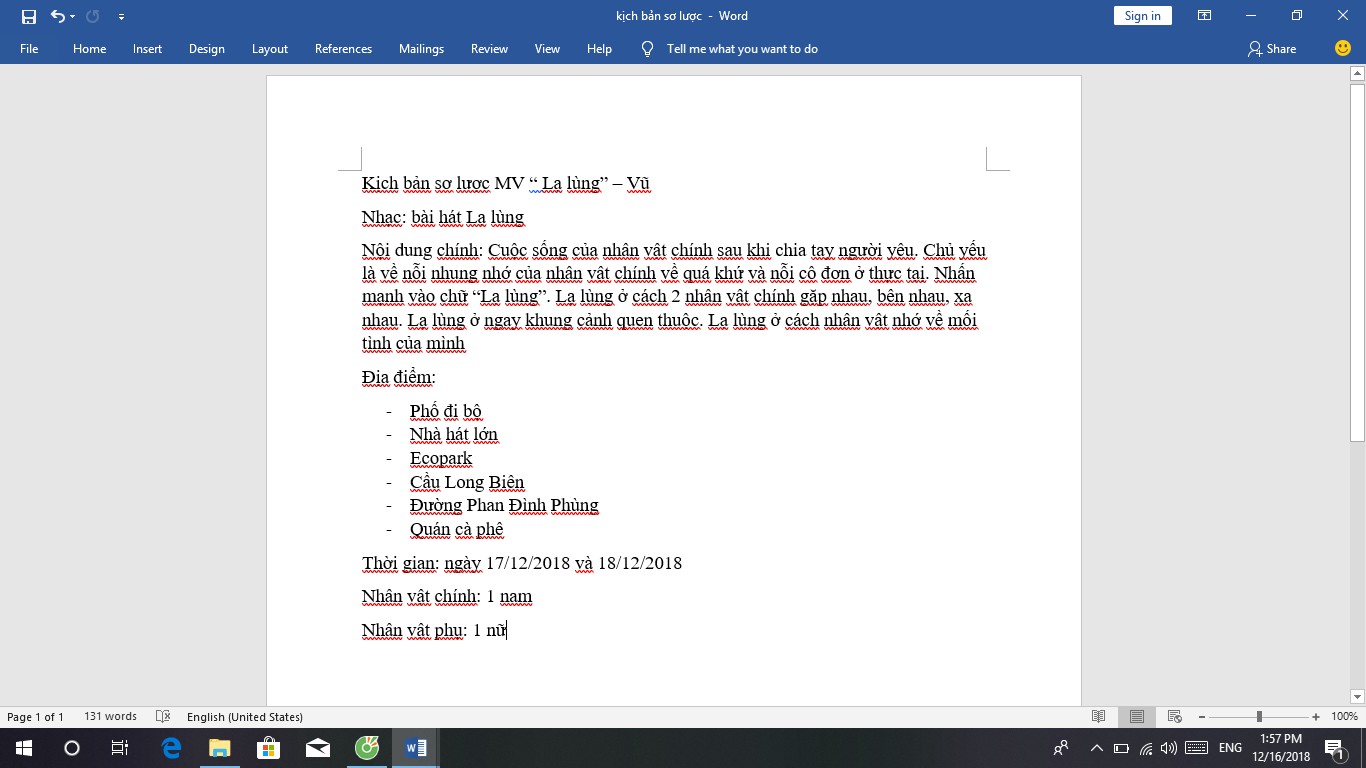Open the Windows Start menu

coord(23,748)
